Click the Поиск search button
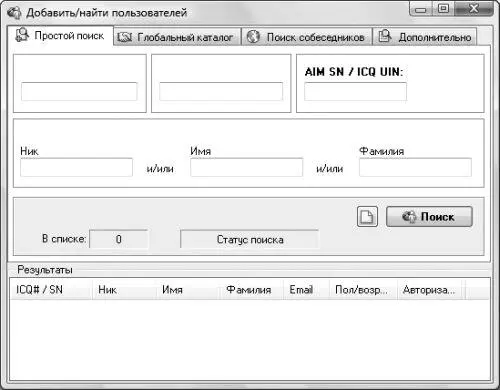 [429, 217]
